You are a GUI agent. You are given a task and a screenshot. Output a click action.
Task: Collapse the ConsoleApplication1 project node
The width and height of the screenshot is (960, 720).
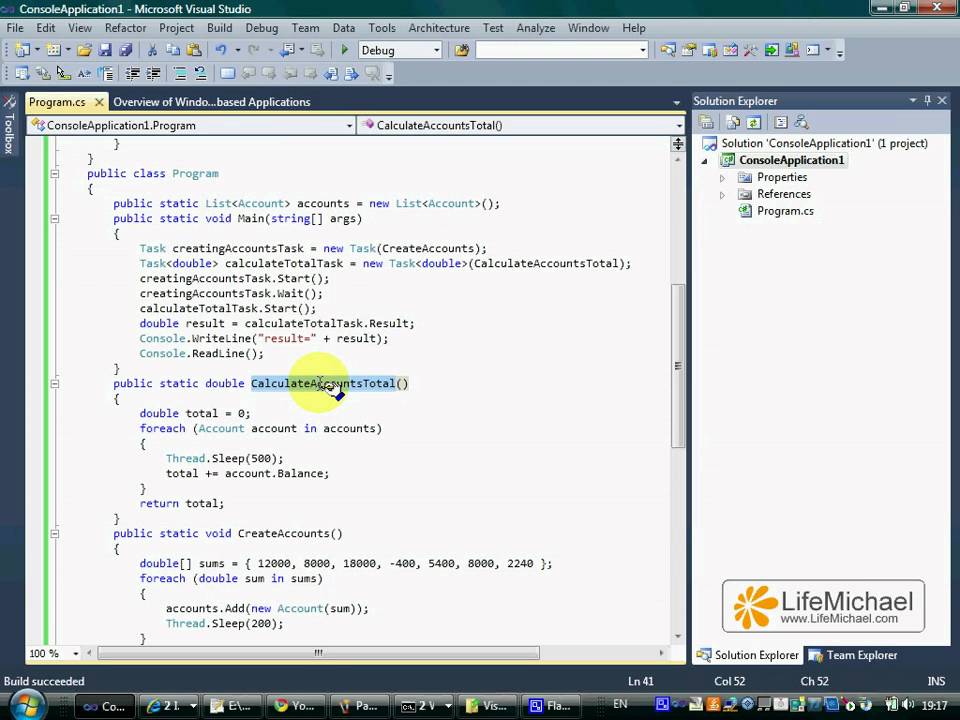tap(705, 161)
